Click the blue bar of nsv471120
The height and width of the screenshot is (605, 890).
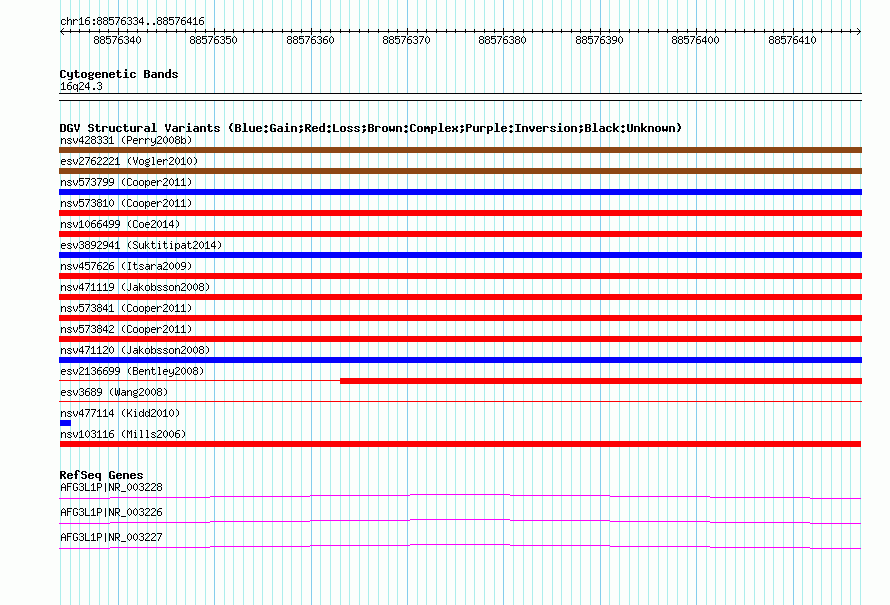(x=460, y=360)
